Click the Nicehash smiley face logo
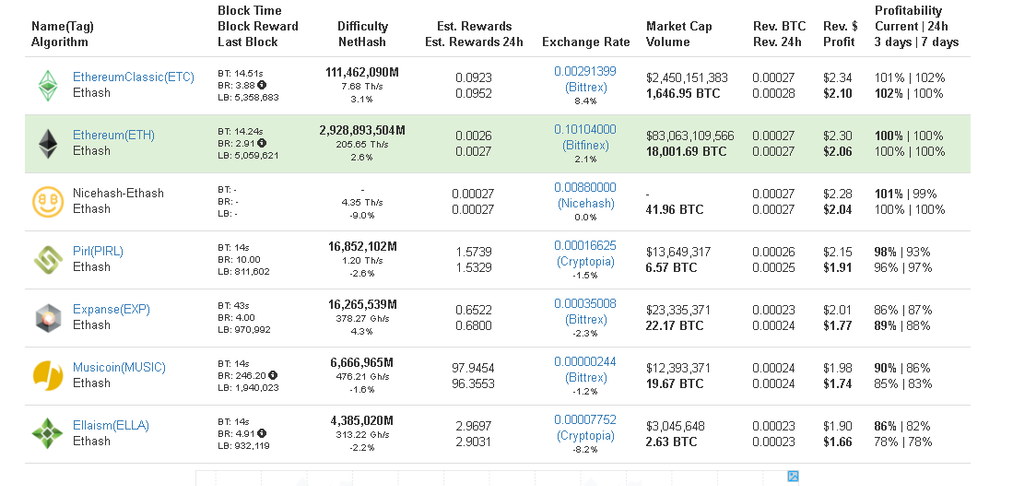Image resolution: width=1024 pixels, height=486 pixels. click(48, 202)
